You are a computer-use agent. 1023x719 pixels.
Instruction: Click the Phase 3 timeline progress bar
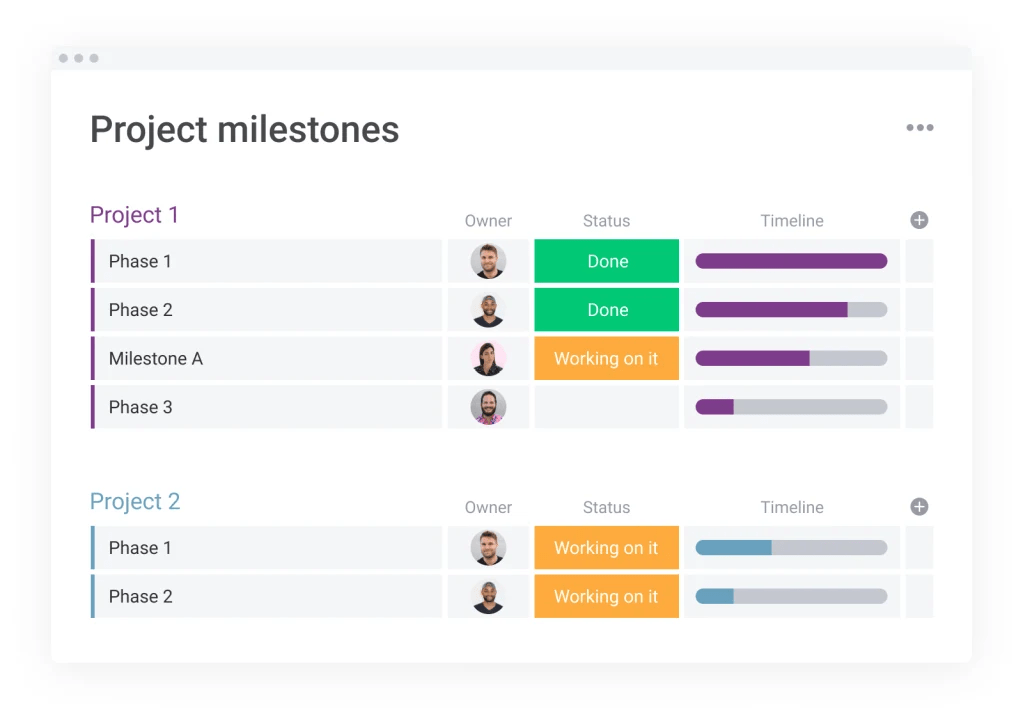click(x=791, y=407)
